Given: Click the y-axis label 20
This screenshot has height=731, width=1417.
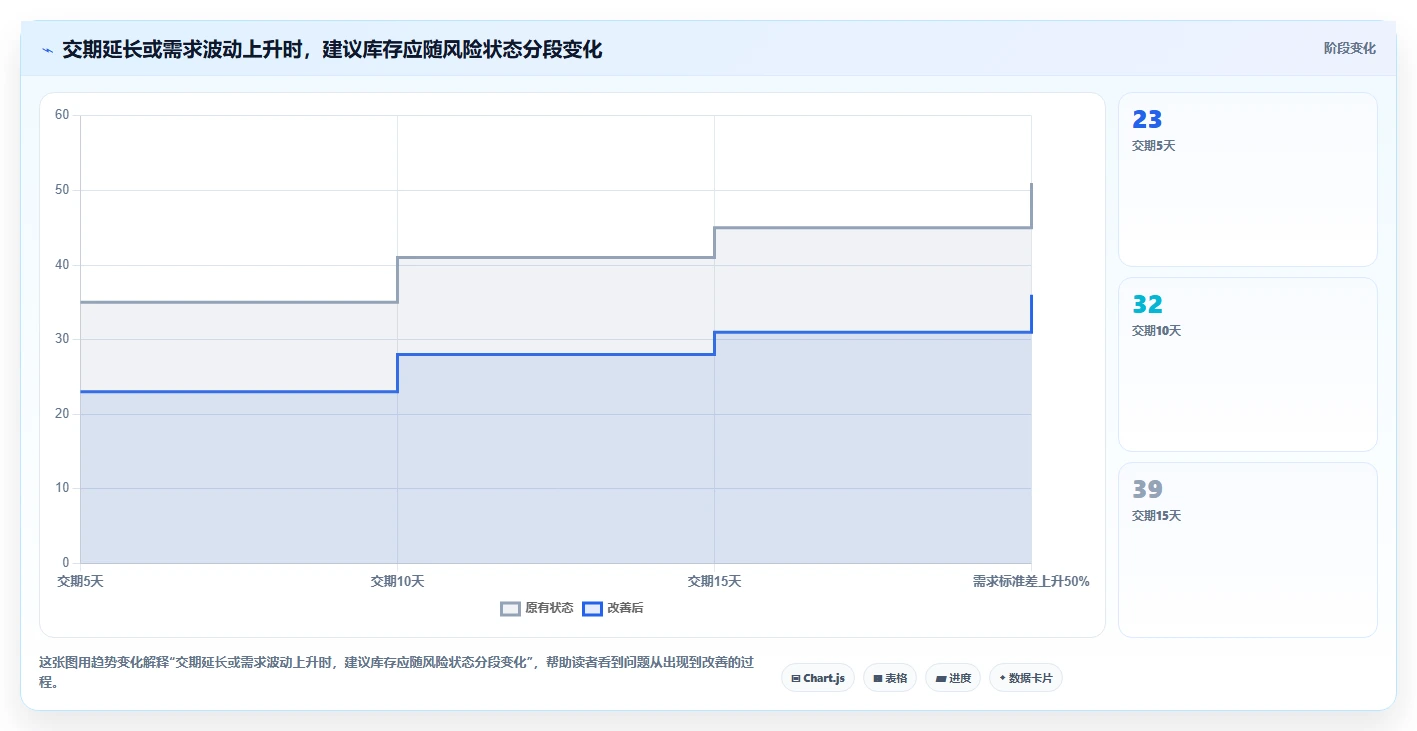Looking at the screenshot, I should (62, 414).
